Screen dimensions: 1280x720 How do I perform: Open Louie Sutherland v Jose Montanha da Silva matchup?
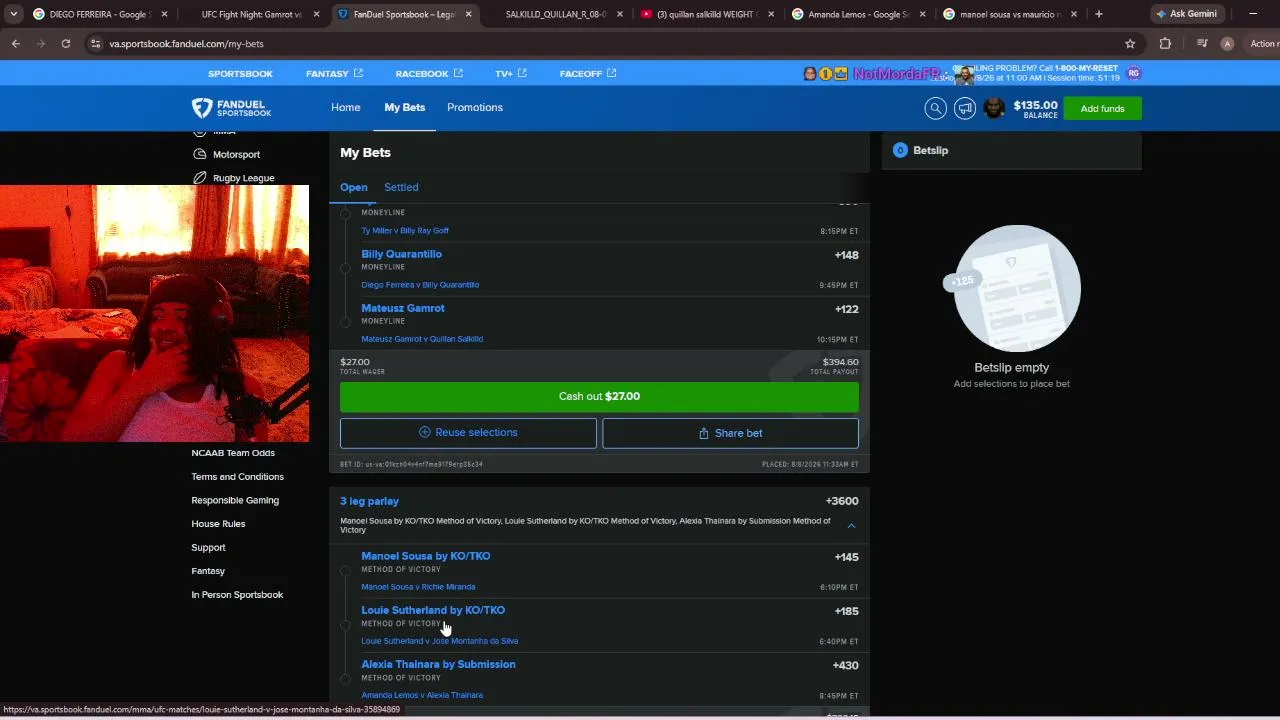tap(440, 641)
